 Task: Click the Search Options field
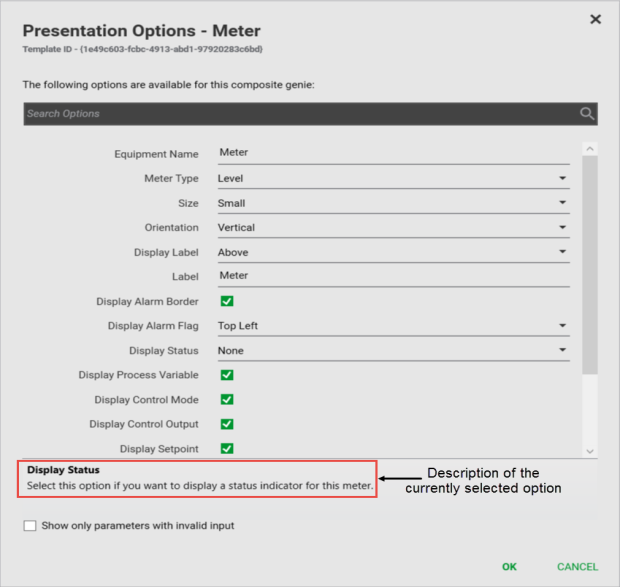click(x=300, y=113)
